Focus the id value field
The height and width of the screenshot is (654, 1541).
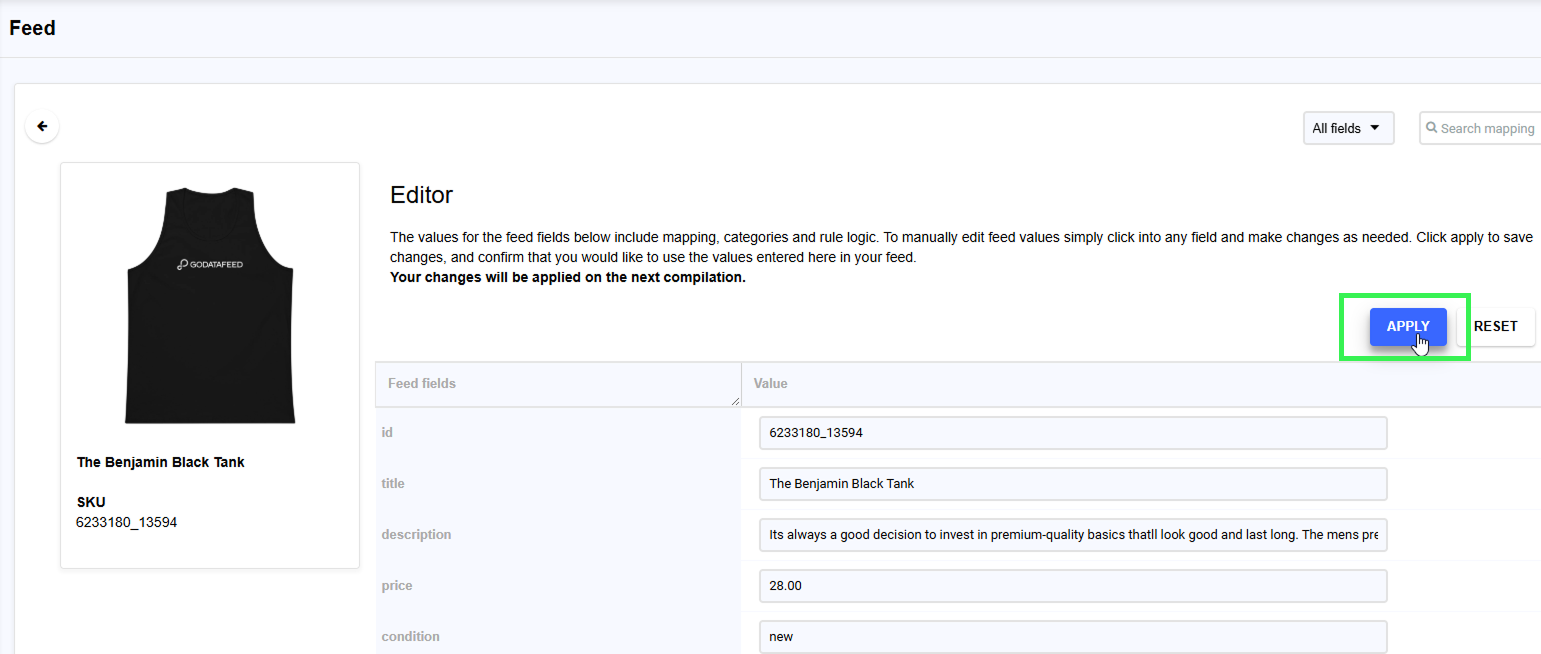(1072, 433)
